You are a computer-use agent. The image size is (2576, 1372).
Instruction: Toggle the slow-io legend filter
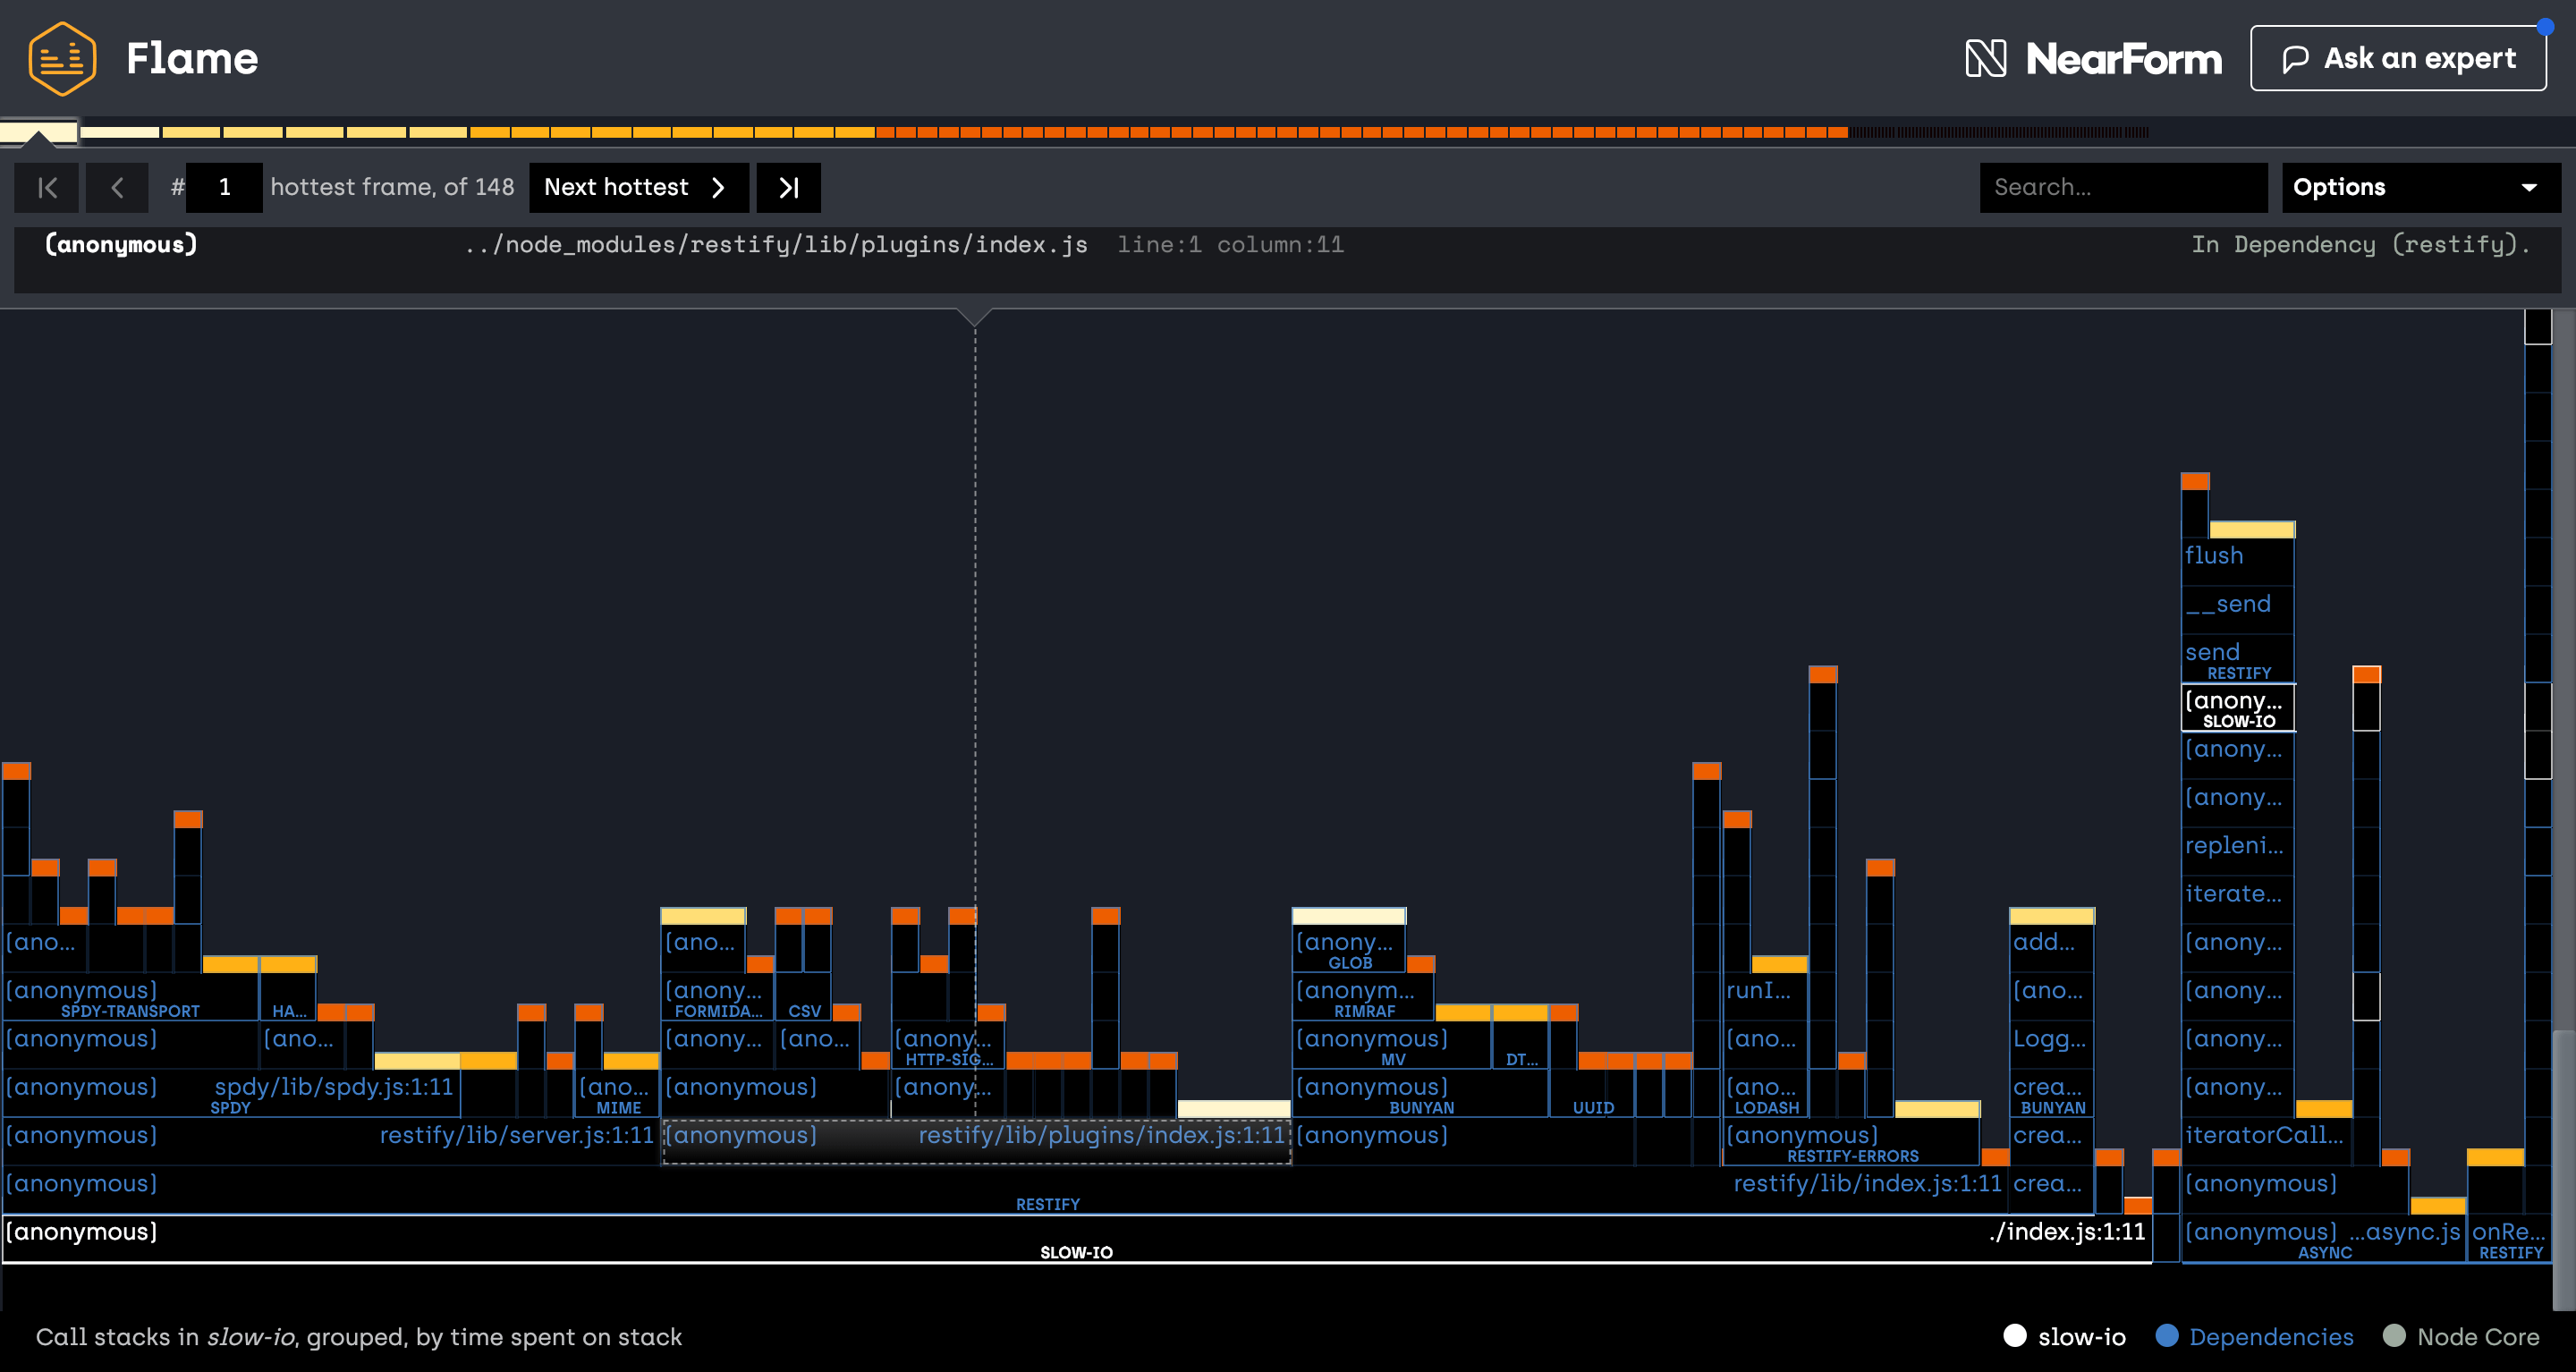2064,1336
